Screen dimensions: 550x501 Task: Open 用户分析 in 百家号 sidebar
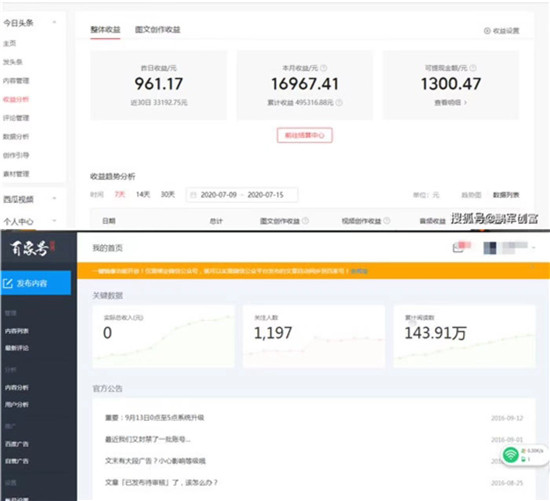click(x=17, y=405)
